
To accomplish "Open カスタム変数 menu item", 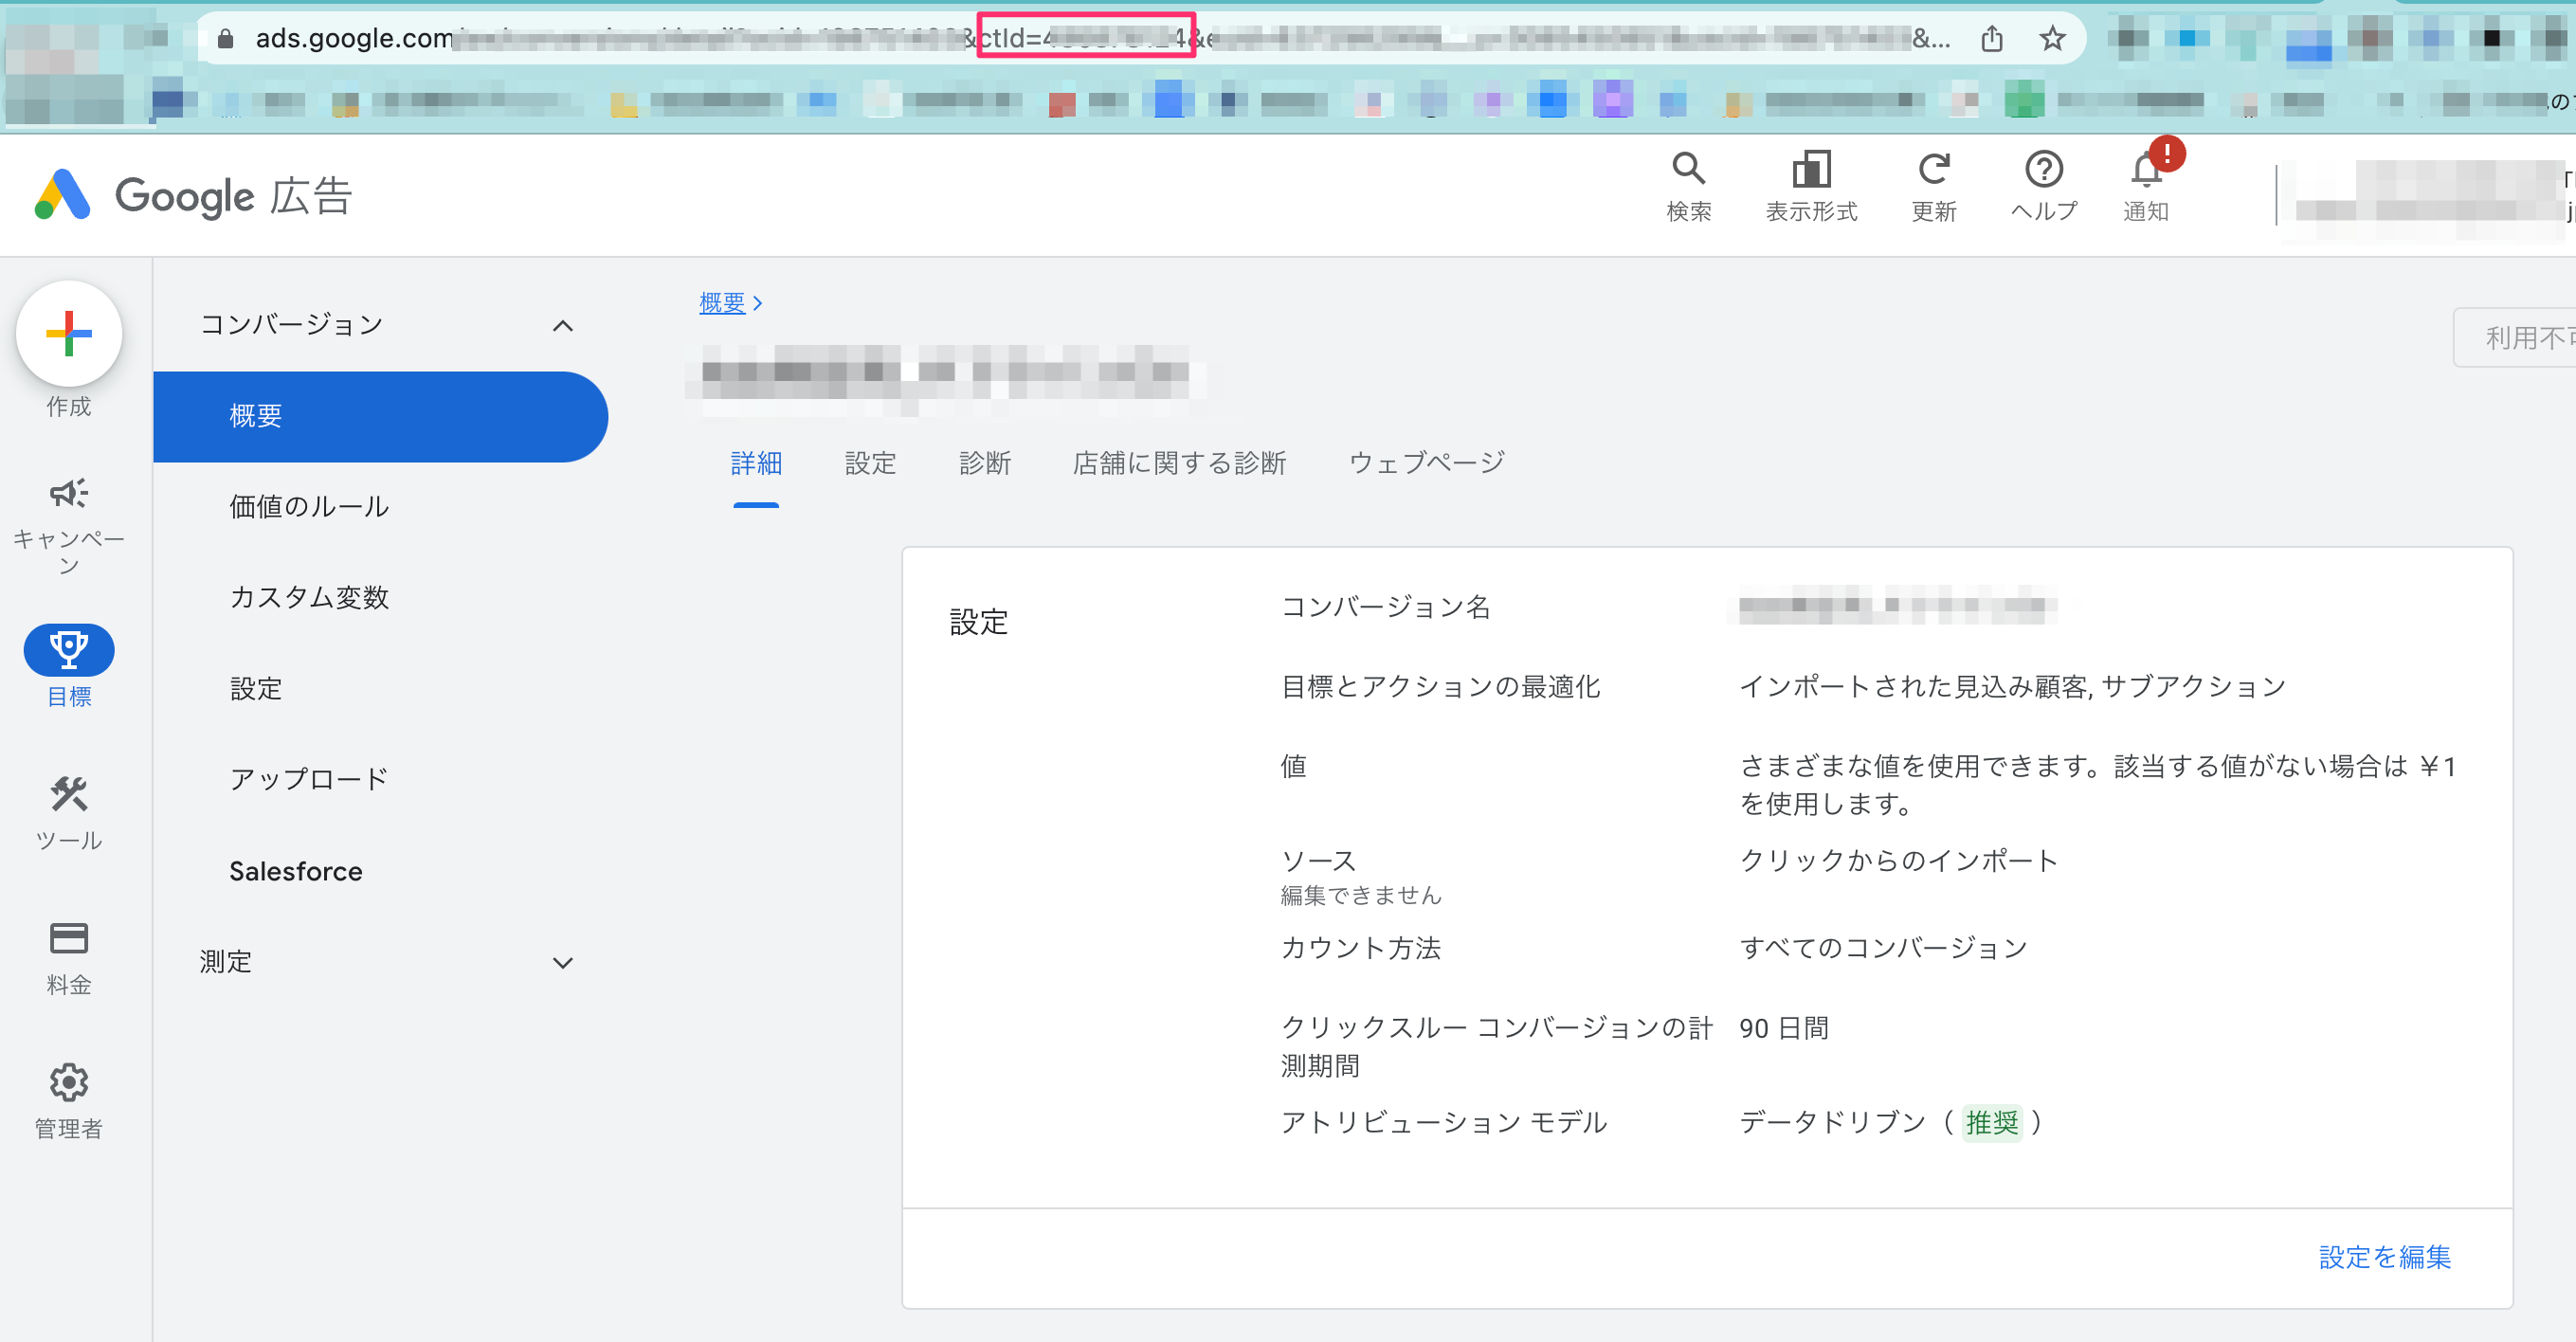I will 309,597.
